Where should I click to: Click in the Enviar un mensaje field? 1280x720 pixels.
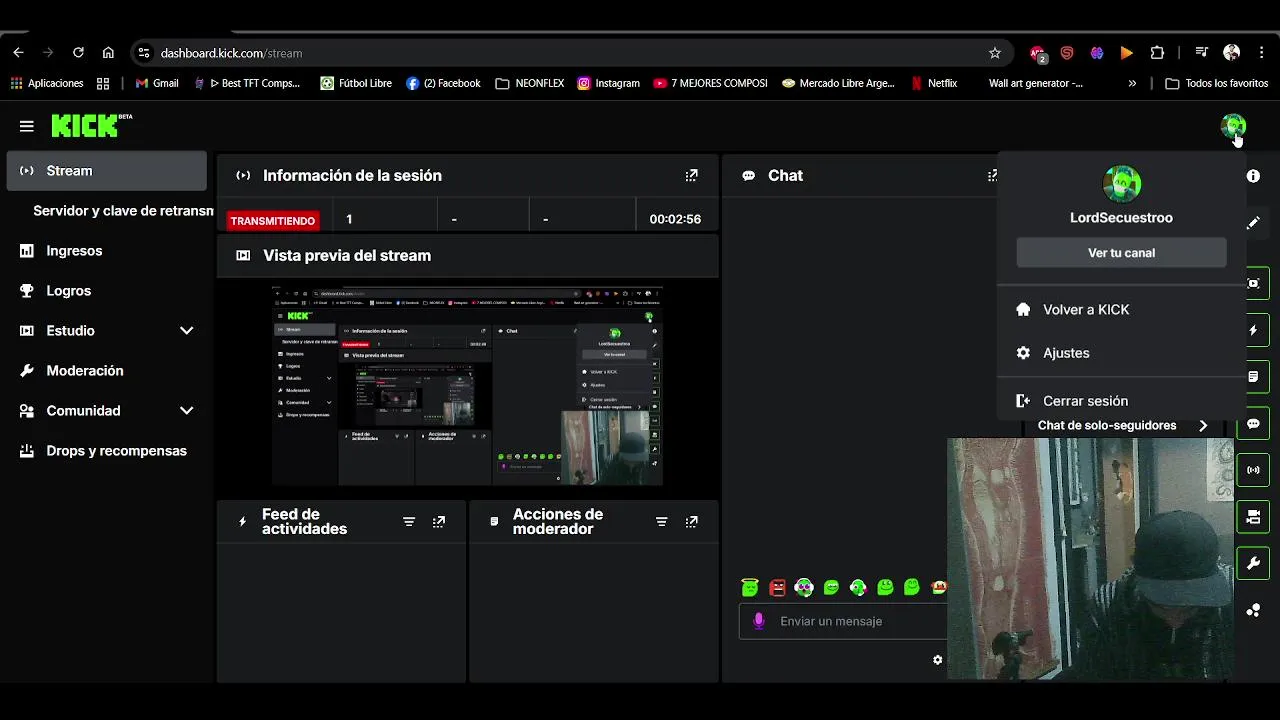coord(843,621)
